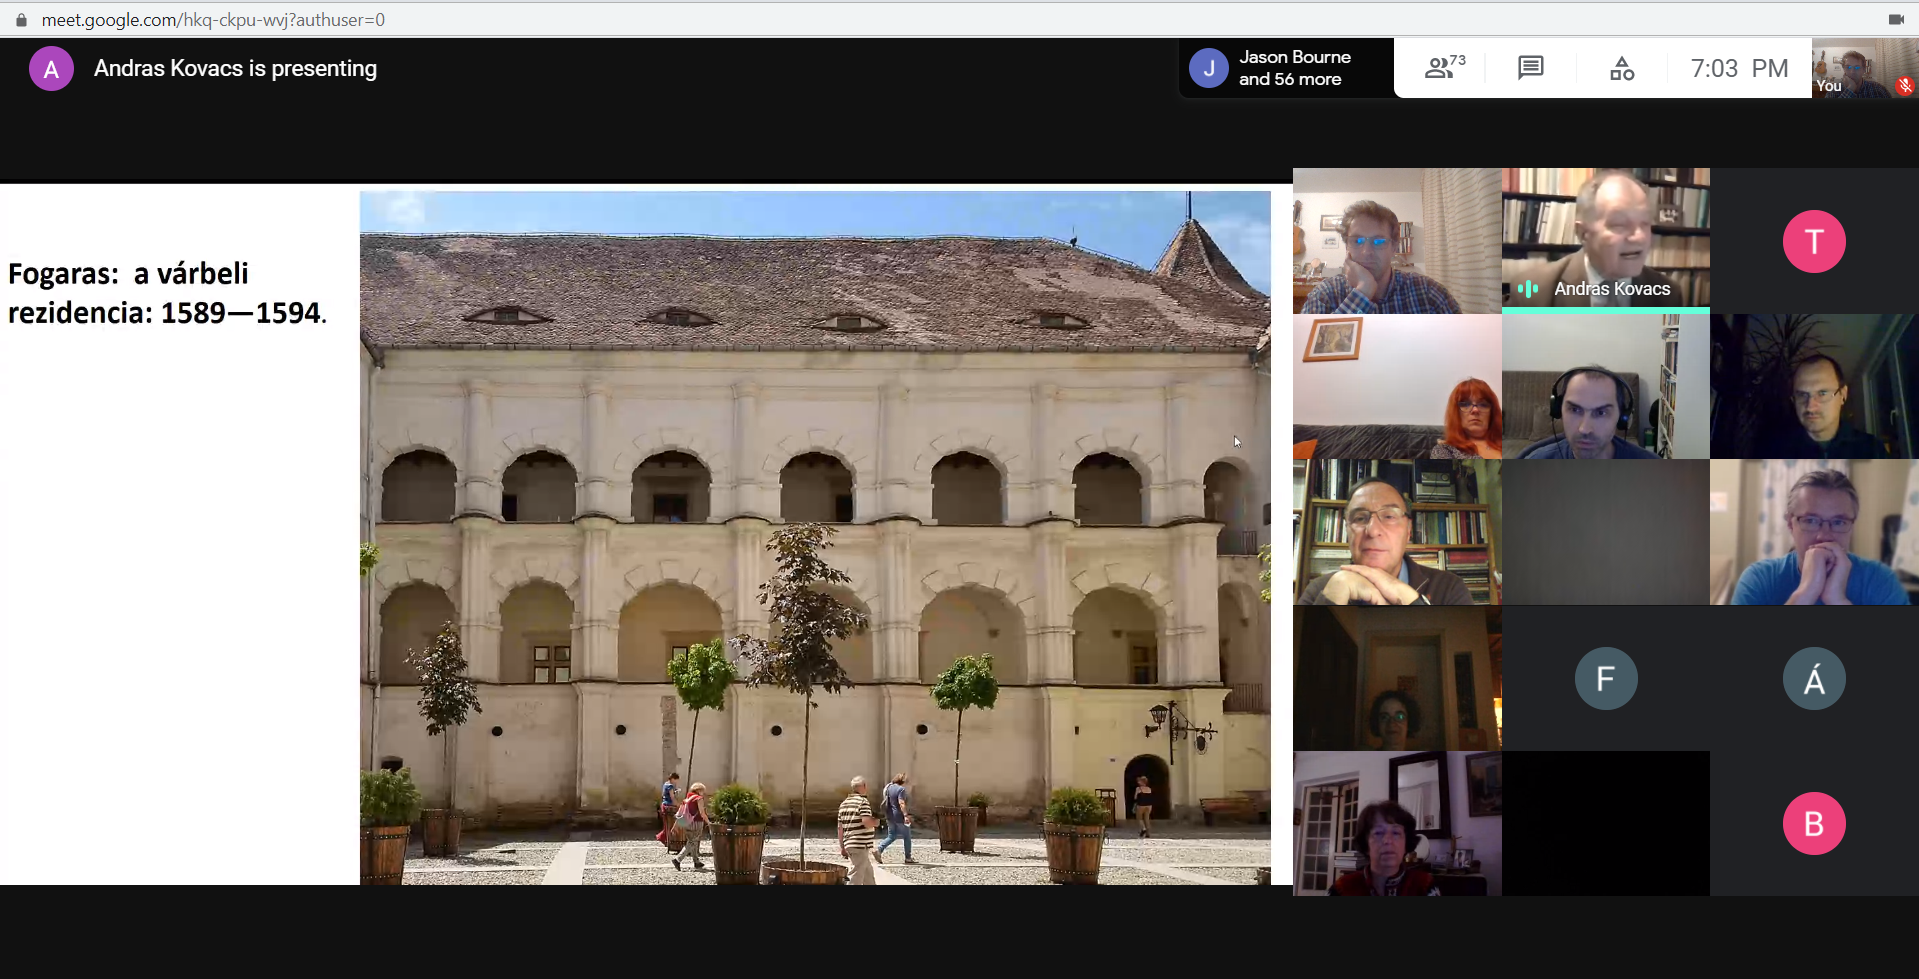Click 'Jason Bourne and 56 more' label
Image resolution: width=1919 pixels, height=979 pixels.
point(1294,68)
